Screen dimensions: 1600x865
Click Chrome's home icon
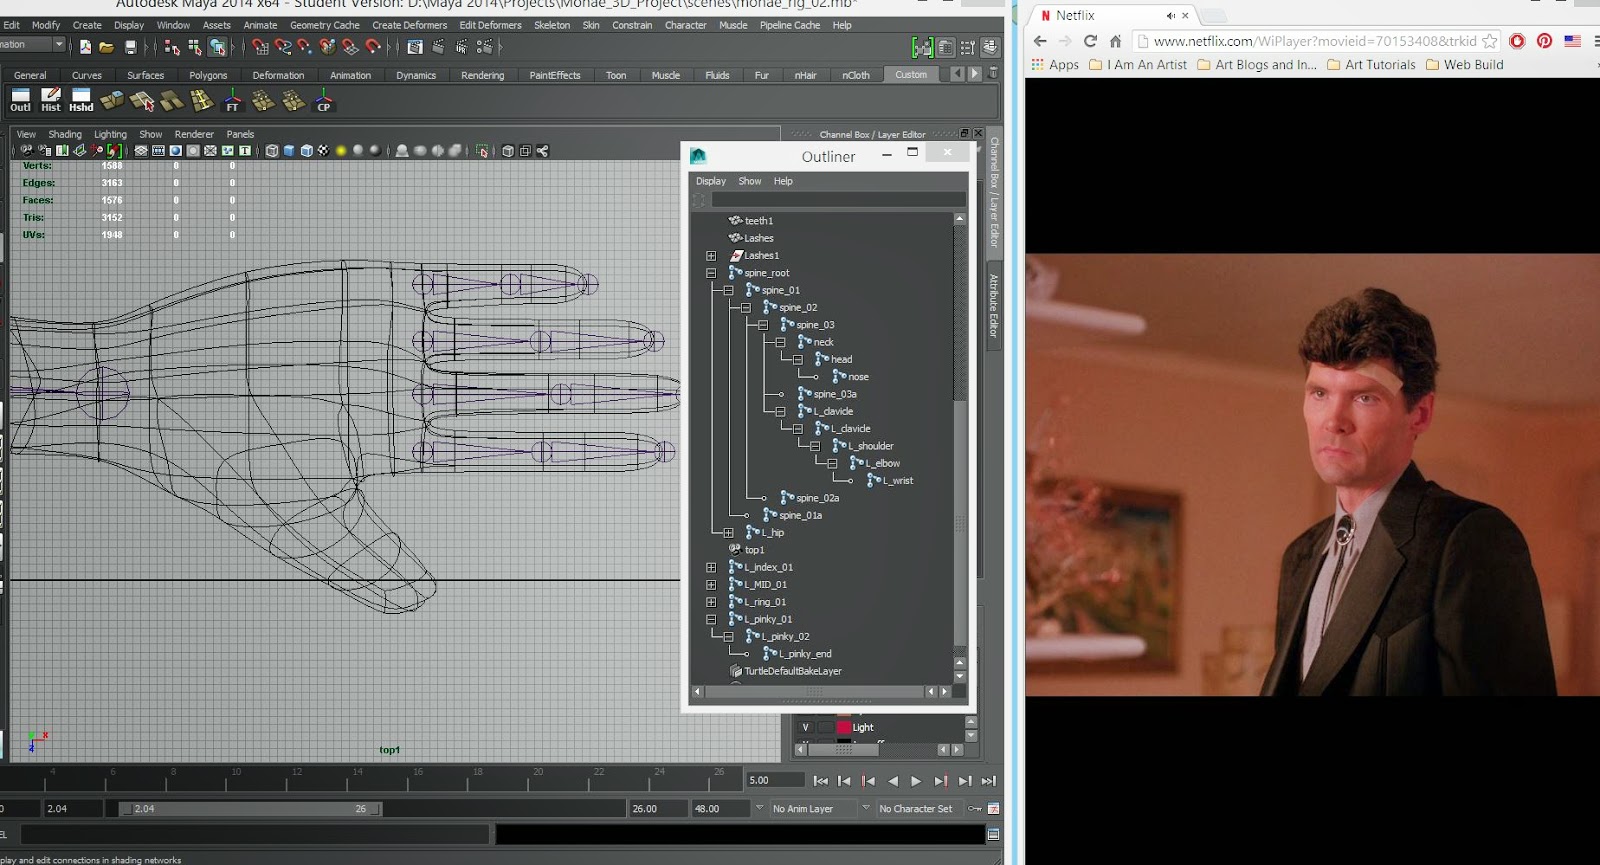1115,41
